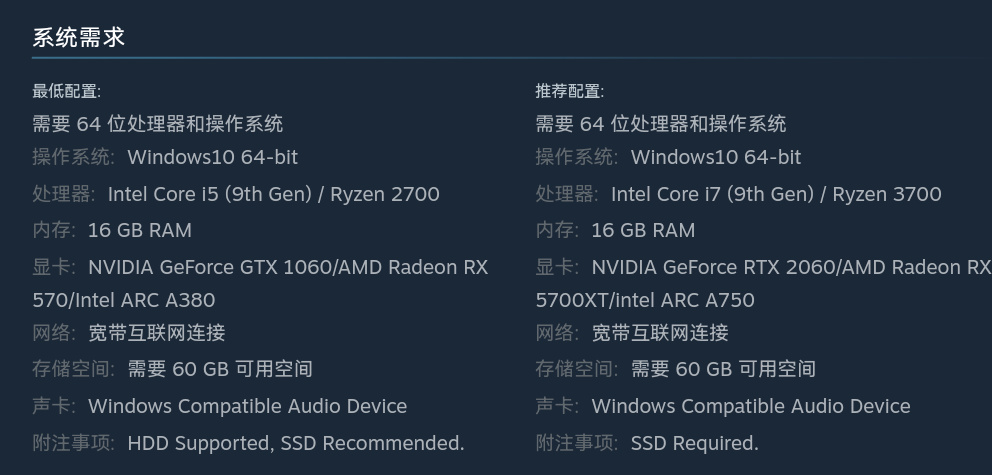Screen dimensions: 992x475
Task: Click the 系统需求 section heading
Action: coord(78,38)
